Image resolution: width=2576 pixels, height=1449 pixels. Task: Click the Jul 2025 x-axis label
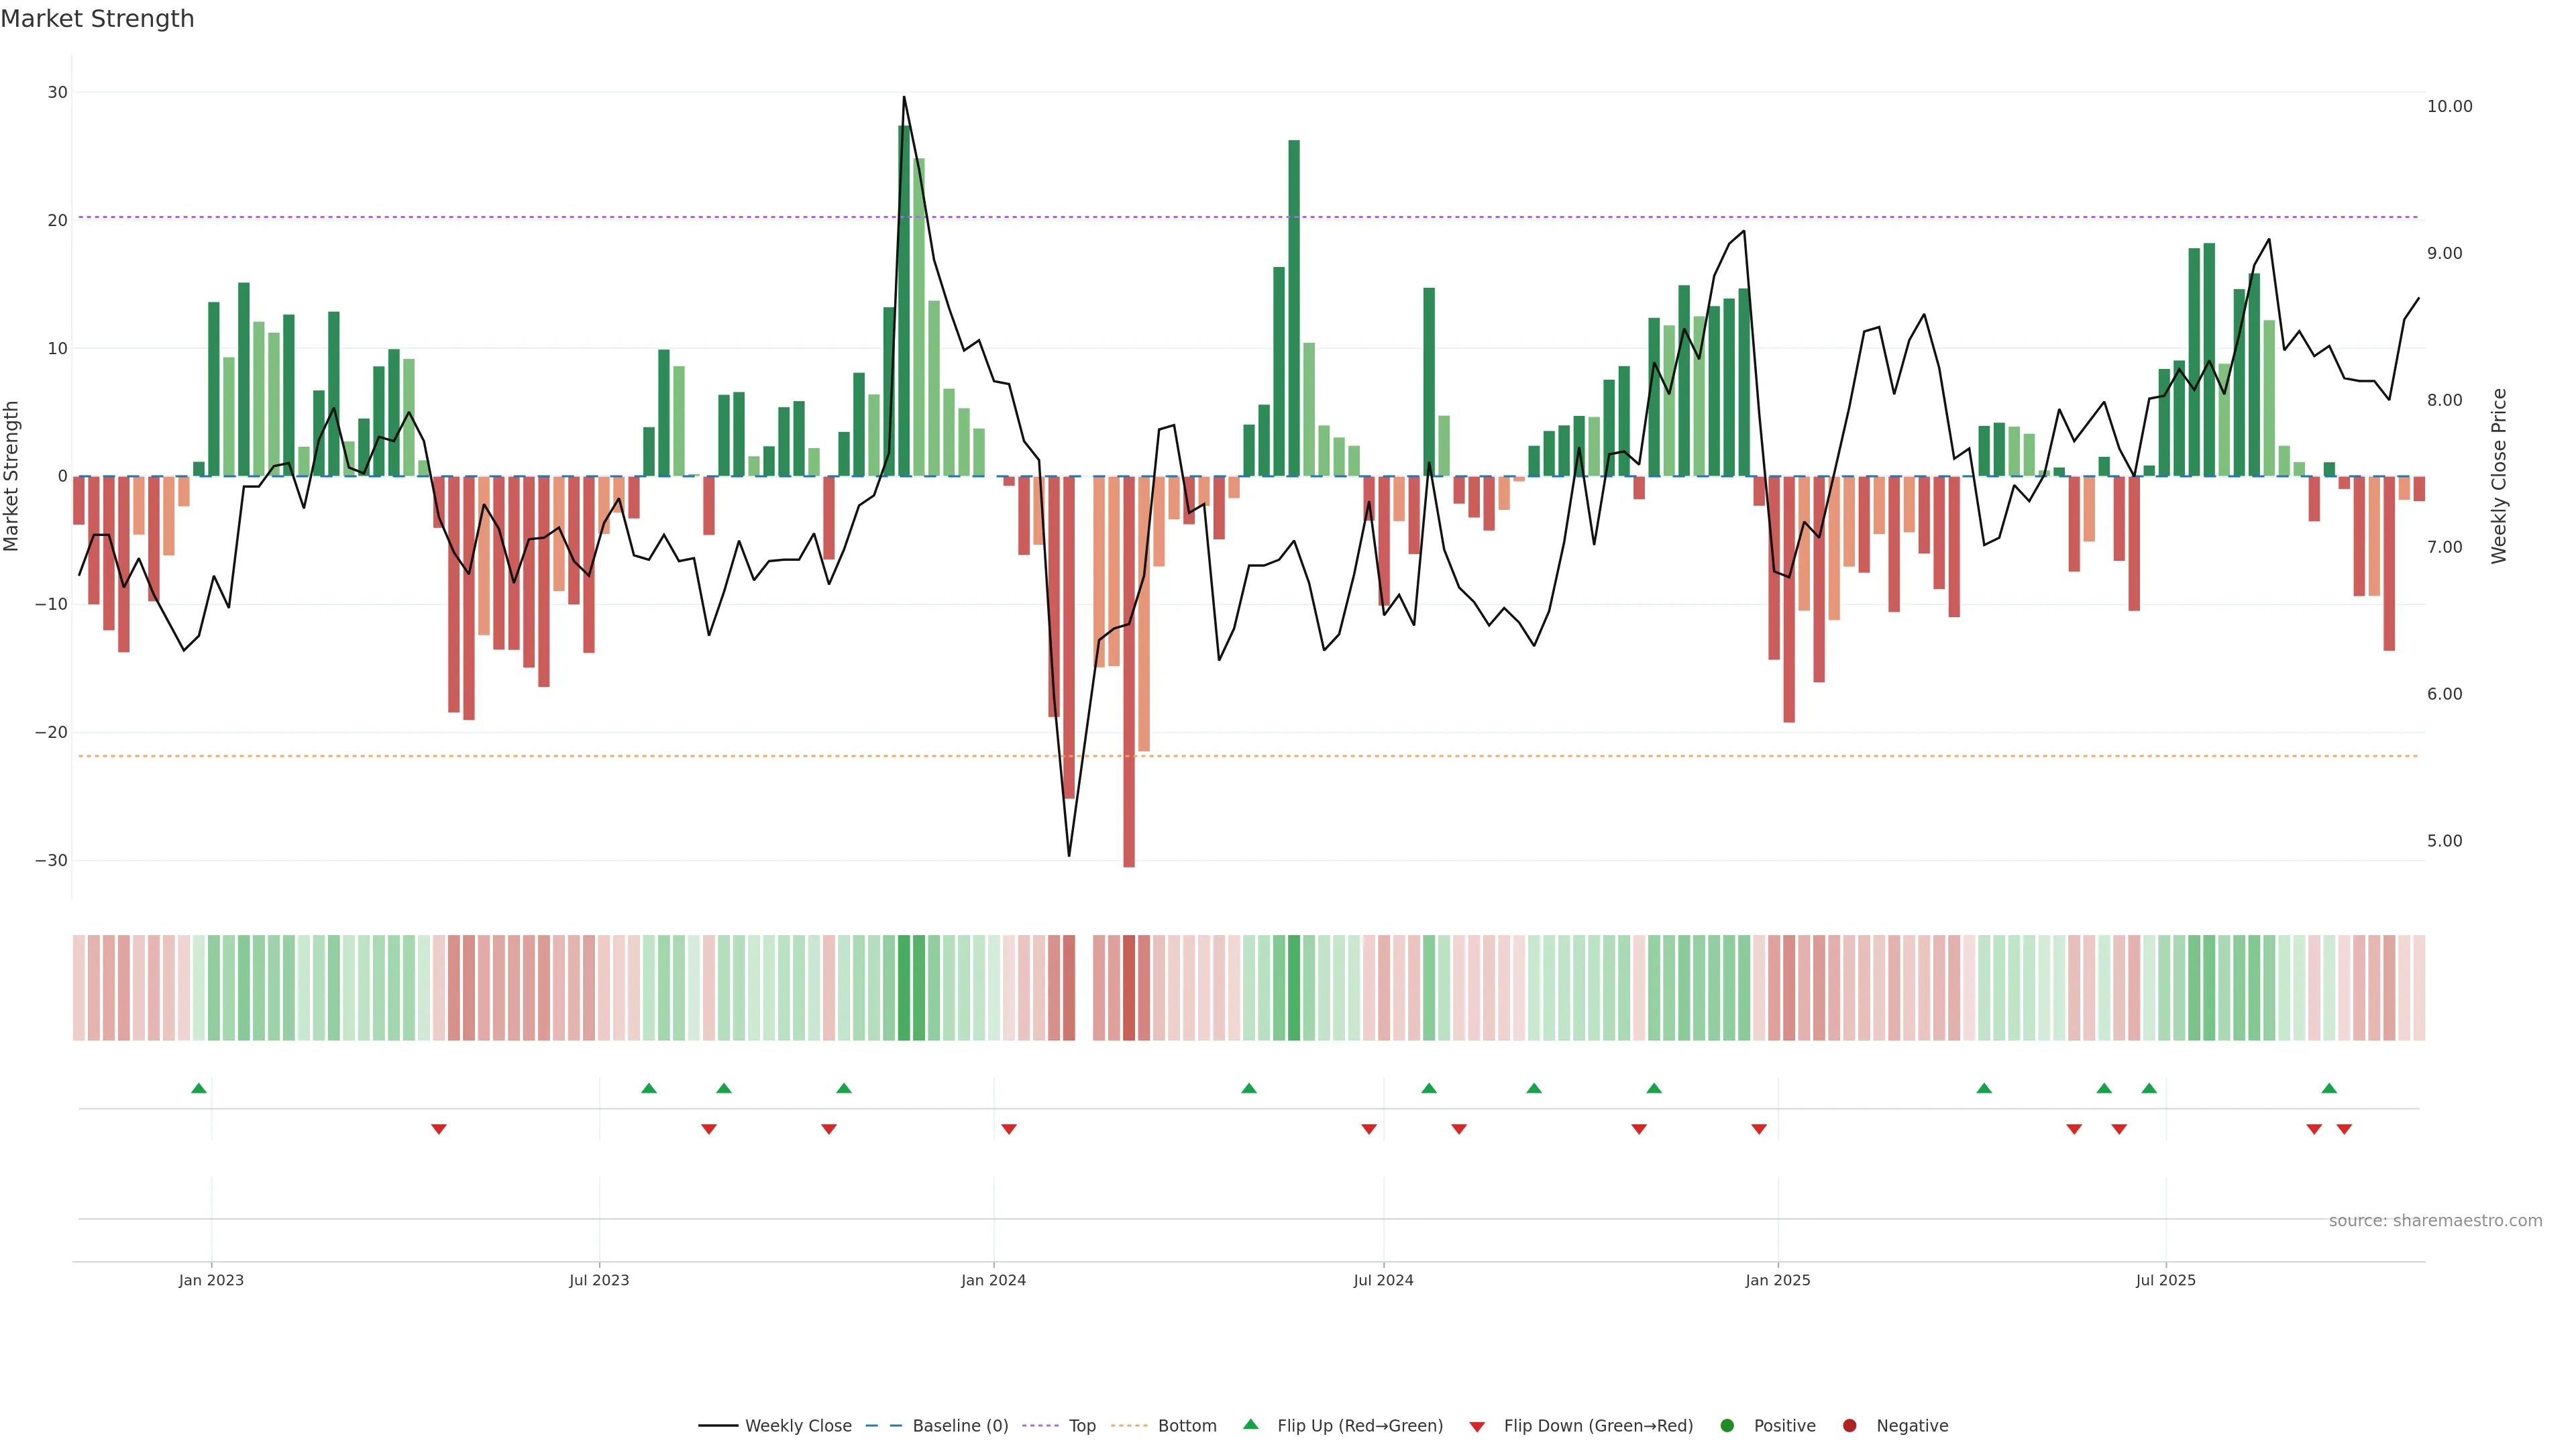coord(2165,1280)
